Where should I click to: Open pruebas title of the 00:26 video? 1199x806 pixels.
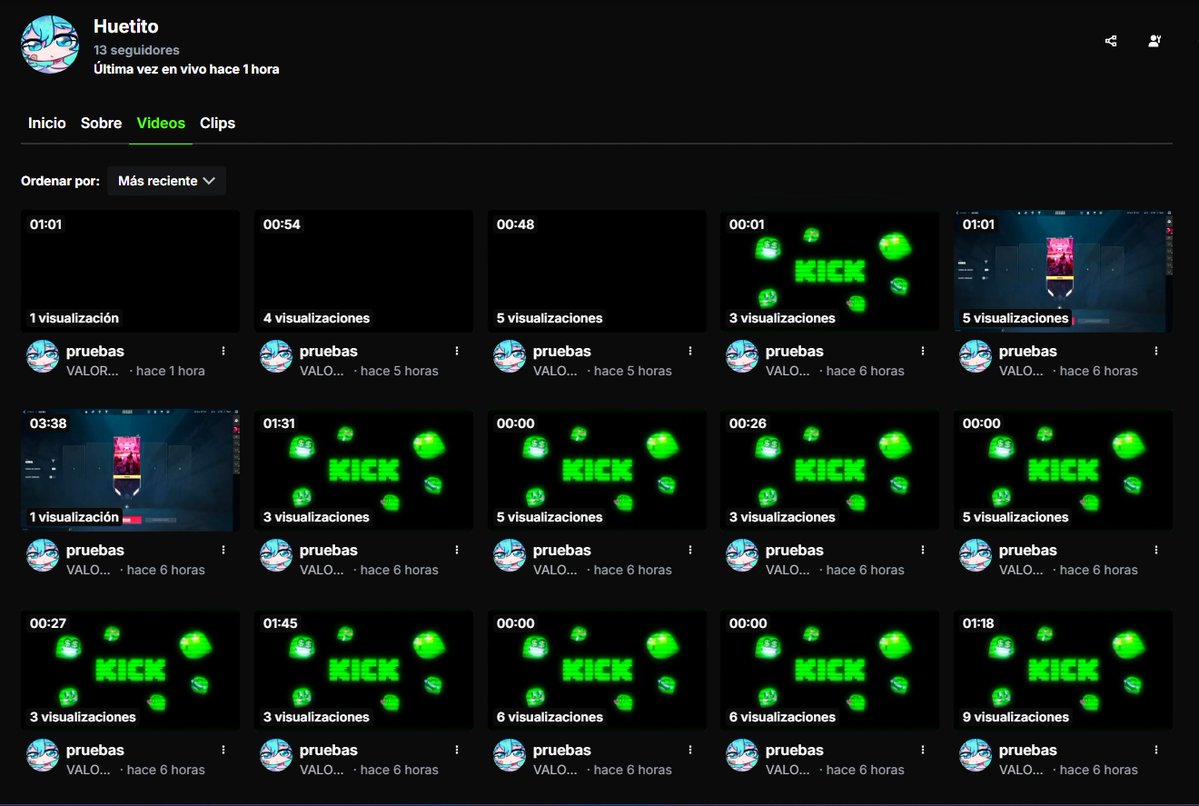794,550
